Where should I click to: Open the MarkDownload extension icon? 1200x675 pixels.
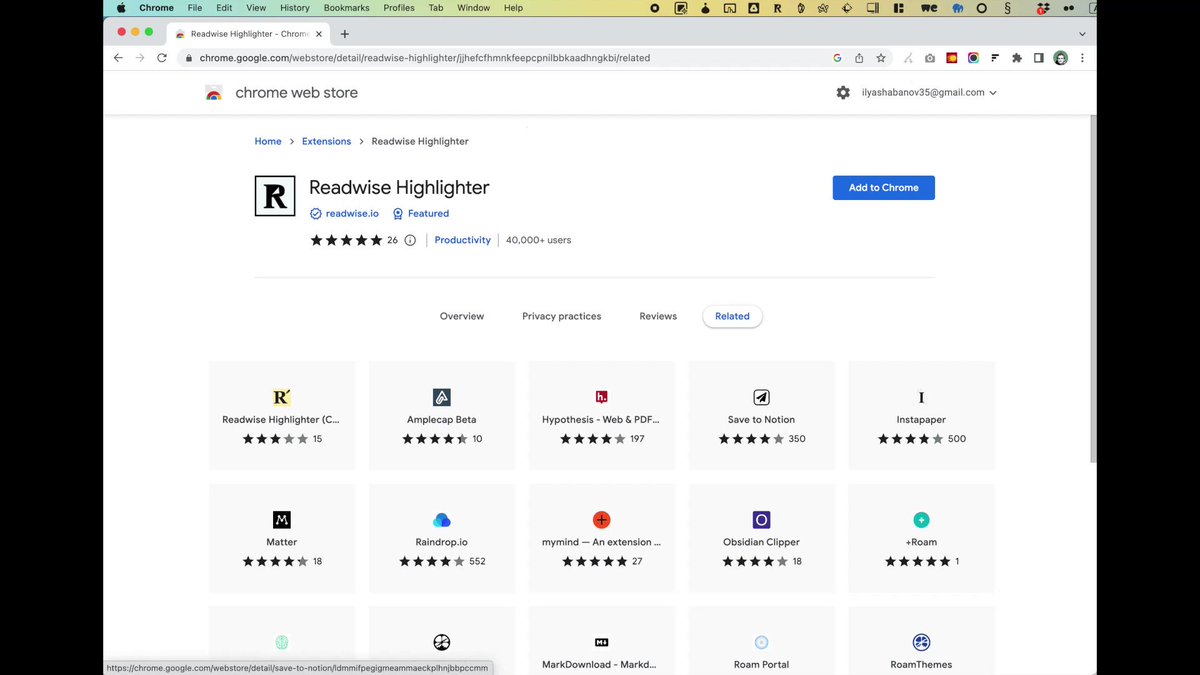click(x=601, y=642)
